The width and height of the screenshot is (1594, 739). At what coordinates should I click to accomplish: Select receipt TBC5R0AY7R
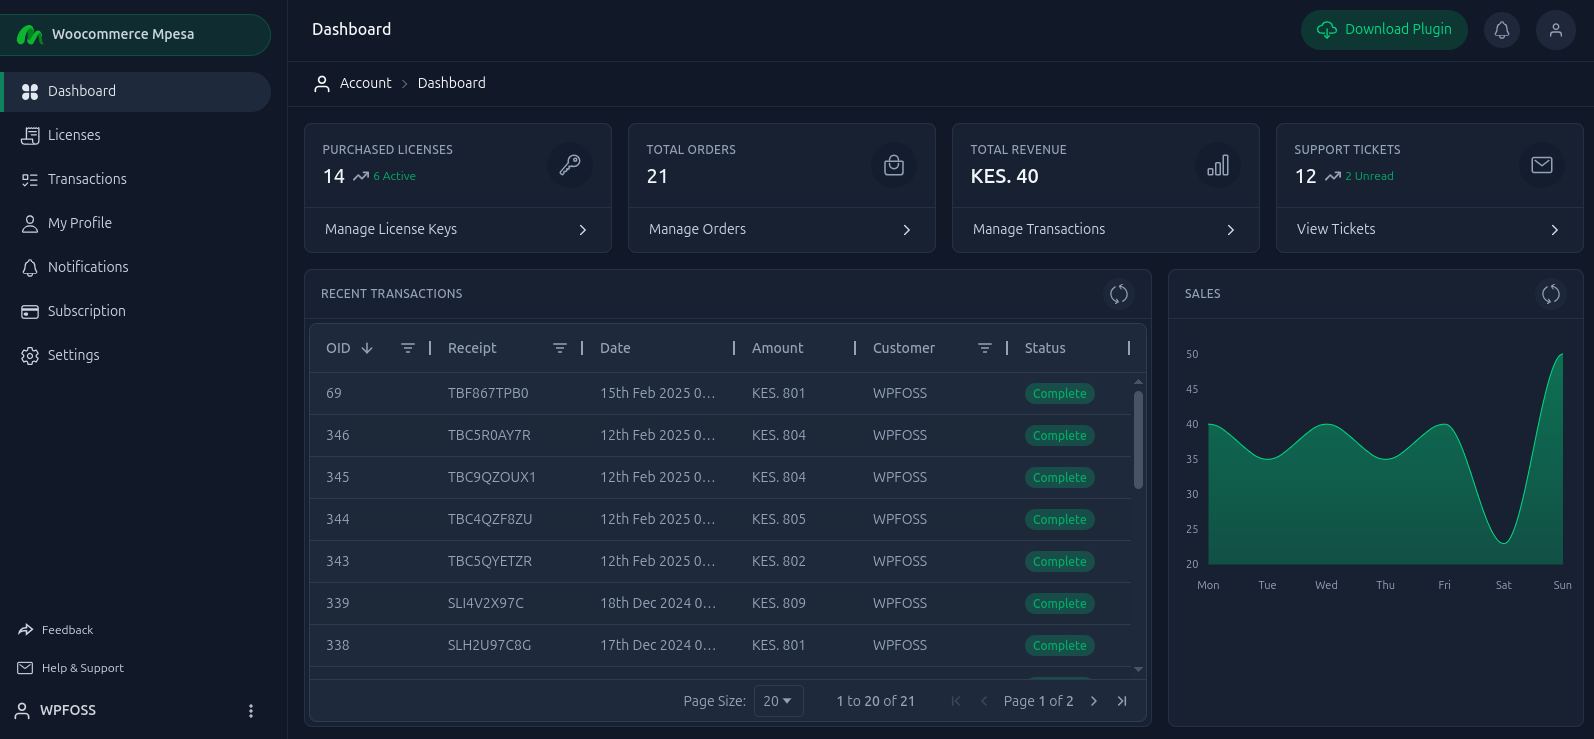click(489, 436)
